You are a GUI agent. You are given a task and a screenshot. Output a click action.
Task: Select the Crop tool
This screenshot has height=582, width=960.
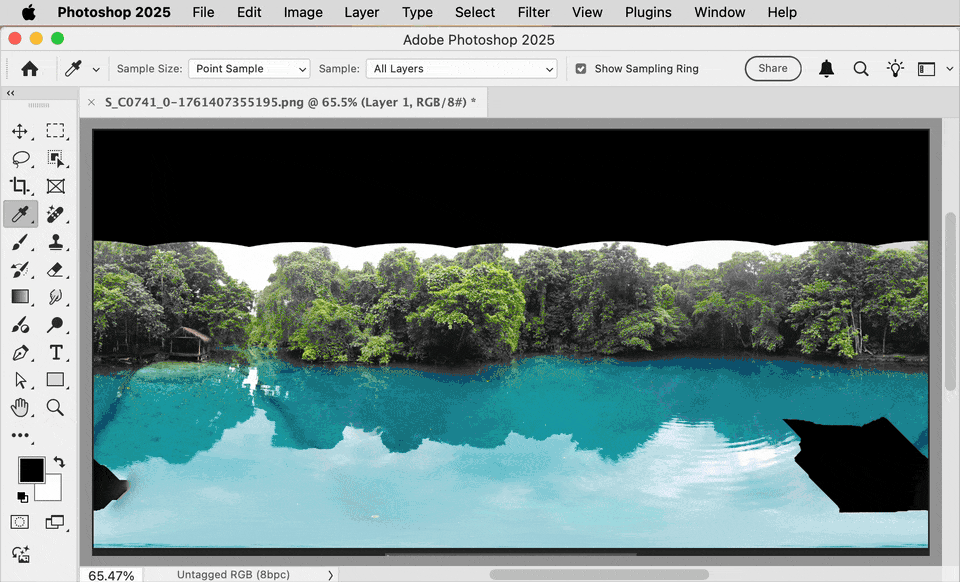(x=21, y=186)
